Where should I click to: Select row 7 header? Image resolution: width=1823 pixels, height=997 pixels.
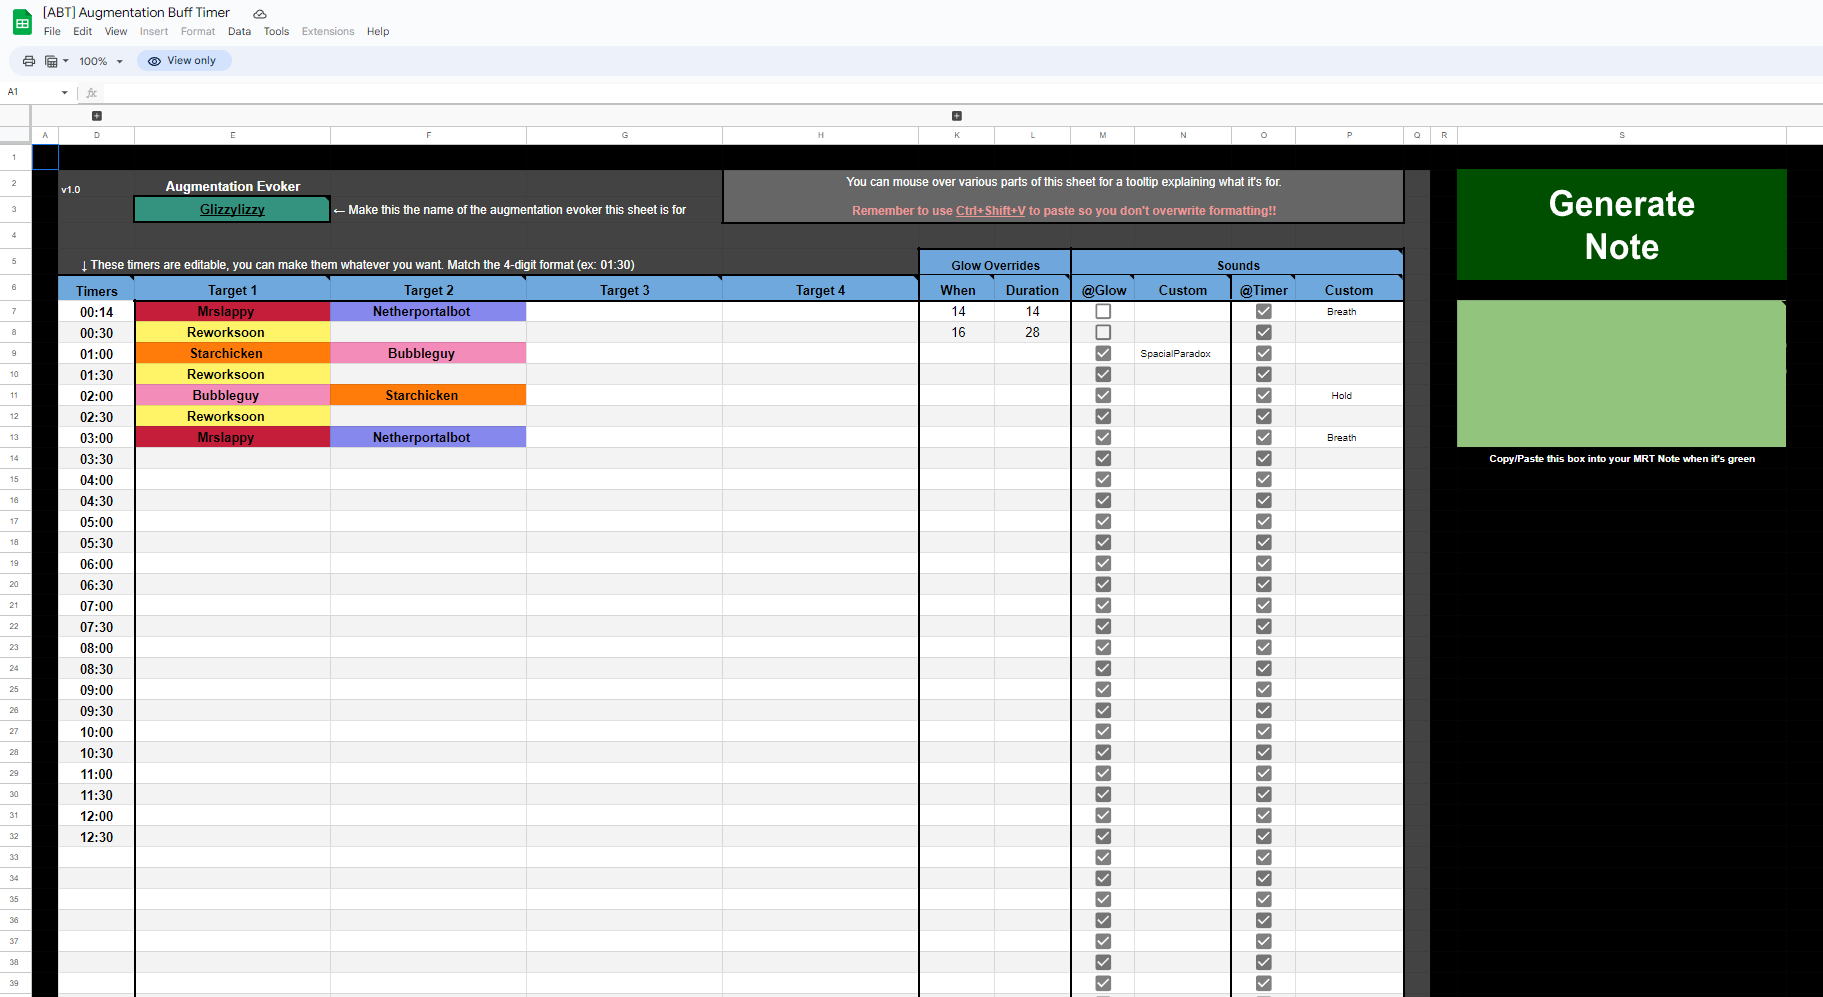point(15,311)
